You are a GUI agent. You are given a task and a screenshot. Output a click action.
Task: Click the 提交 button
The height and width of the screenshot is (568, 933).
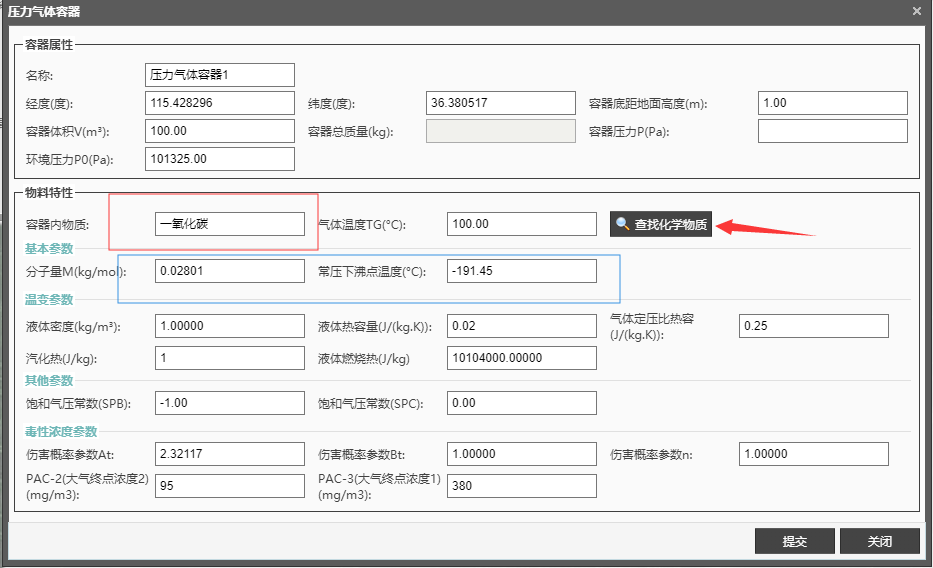[794, 541]
